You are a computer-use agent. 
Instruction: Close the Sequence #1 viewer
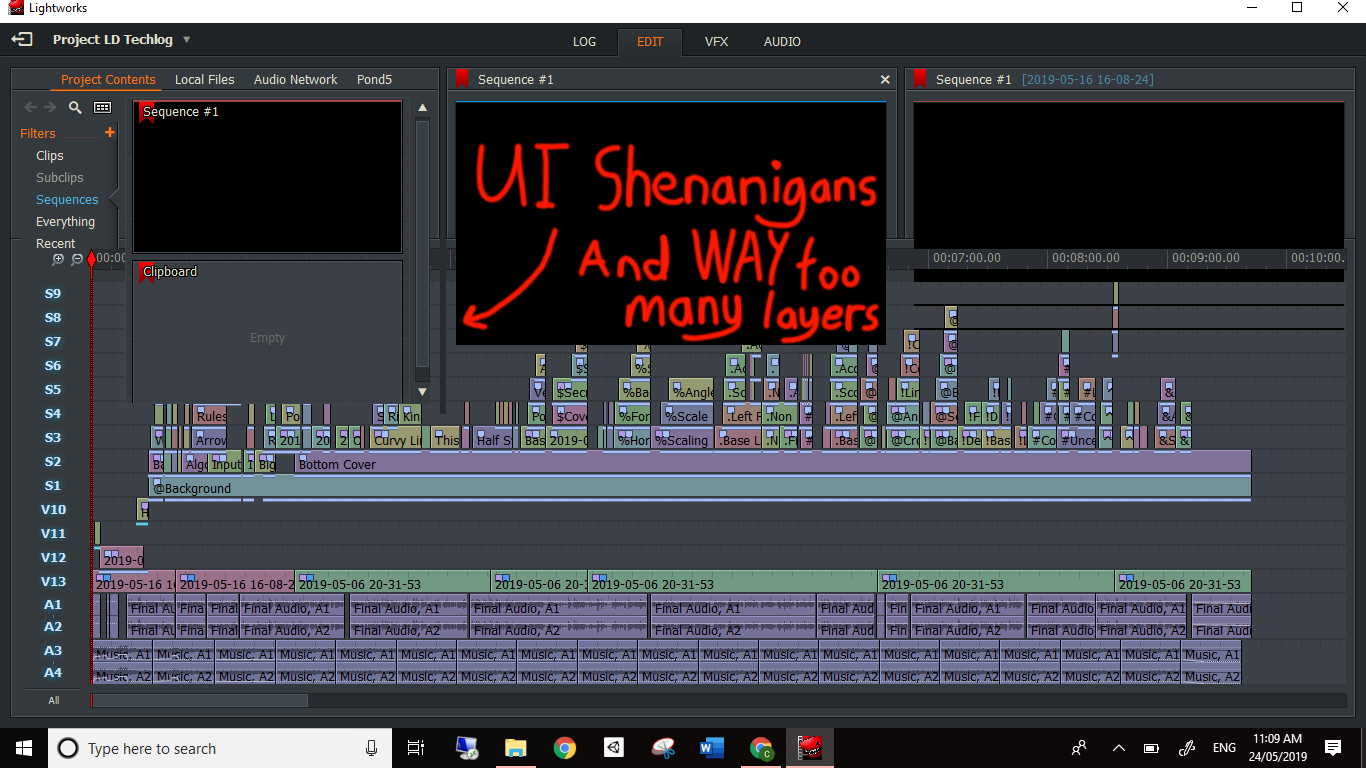pyautogui.click(x=885, y=80)
